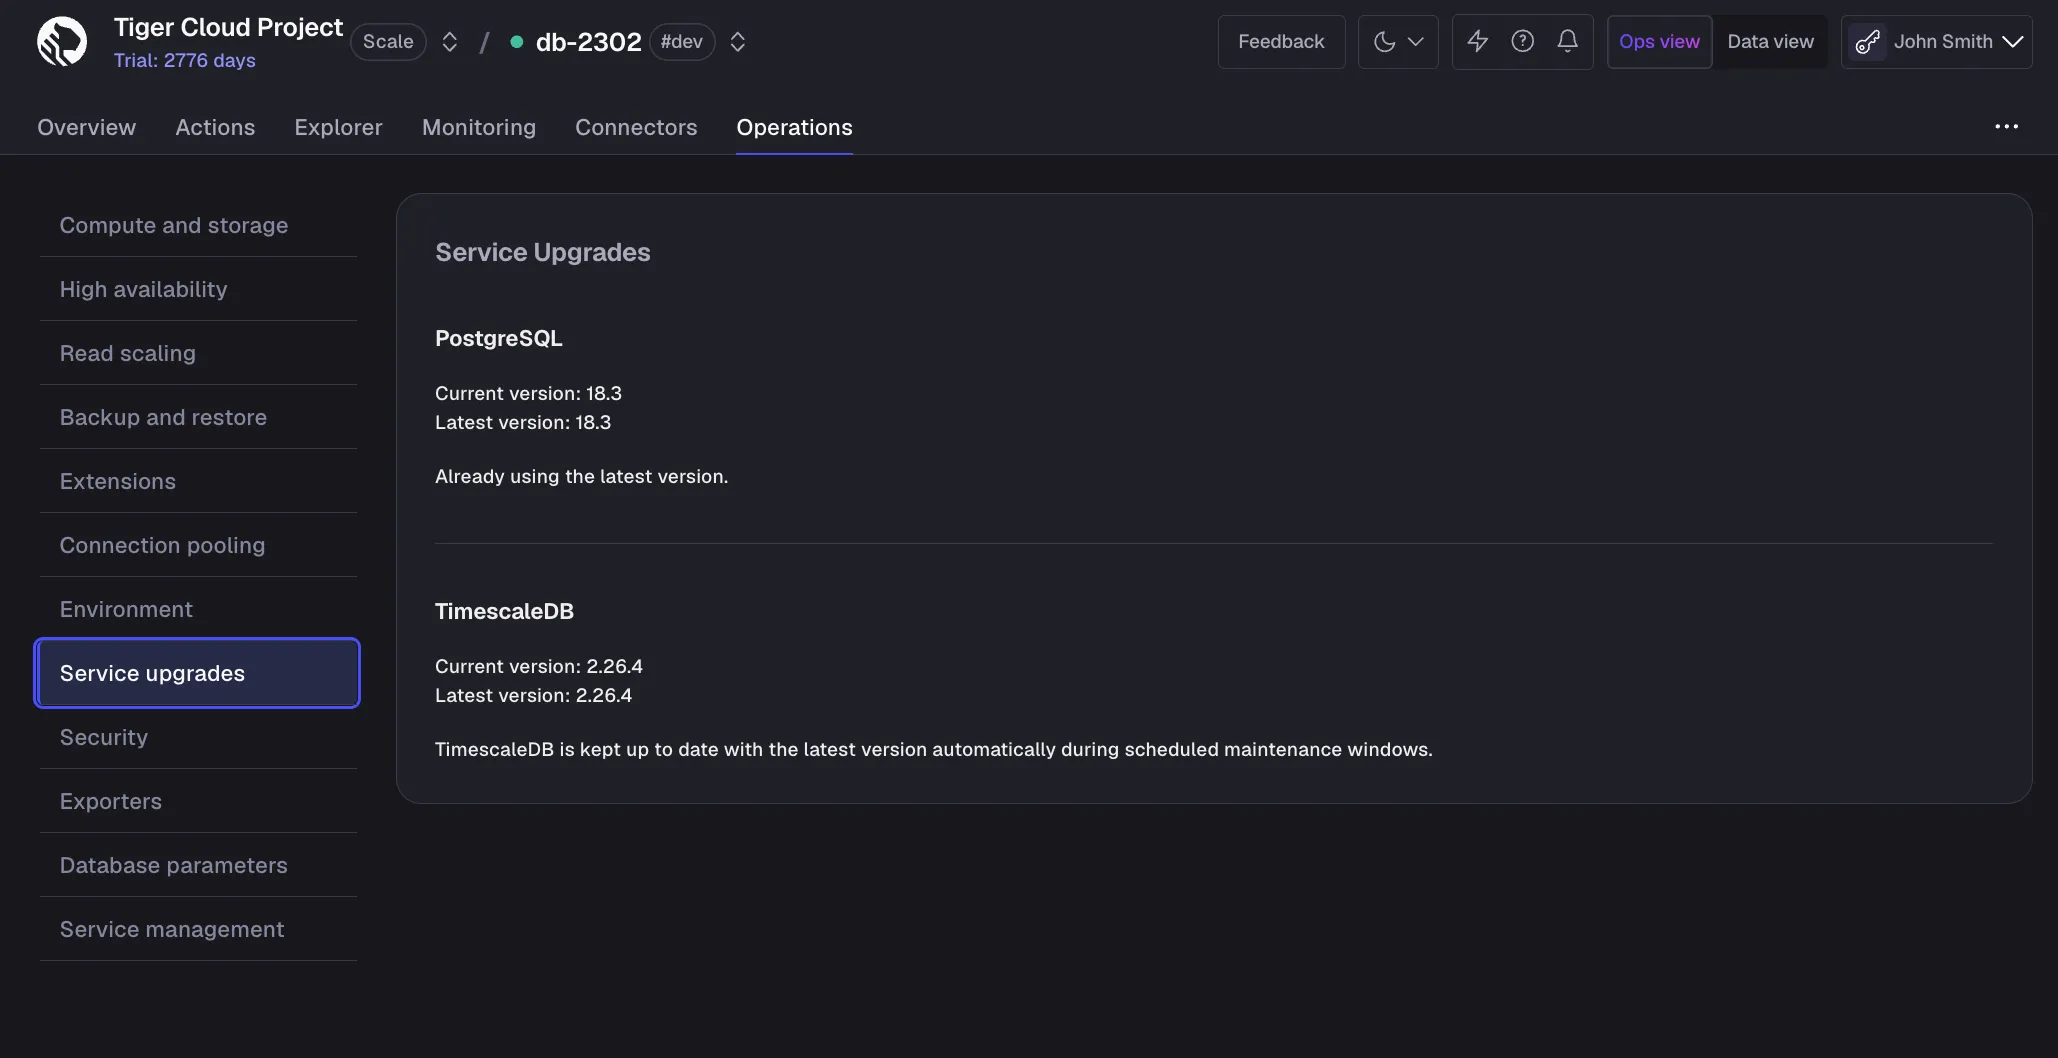The height and width of the screenshot is (1058, 2058).
Task: Click the moon theme icon
Action: coord(1384,42)
